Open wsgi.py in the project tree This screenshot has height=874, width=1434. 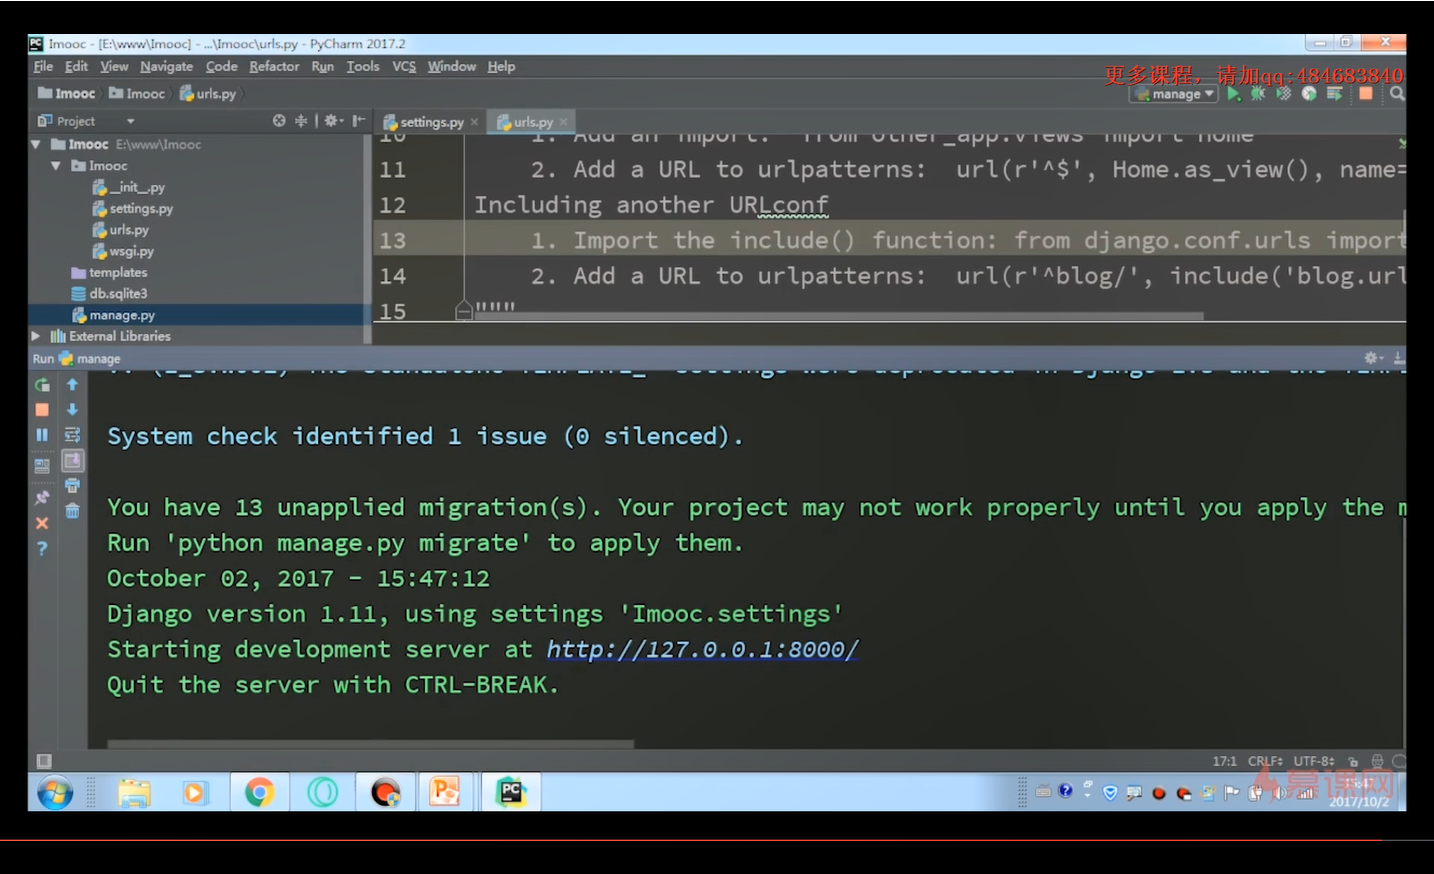pos(123,251)
